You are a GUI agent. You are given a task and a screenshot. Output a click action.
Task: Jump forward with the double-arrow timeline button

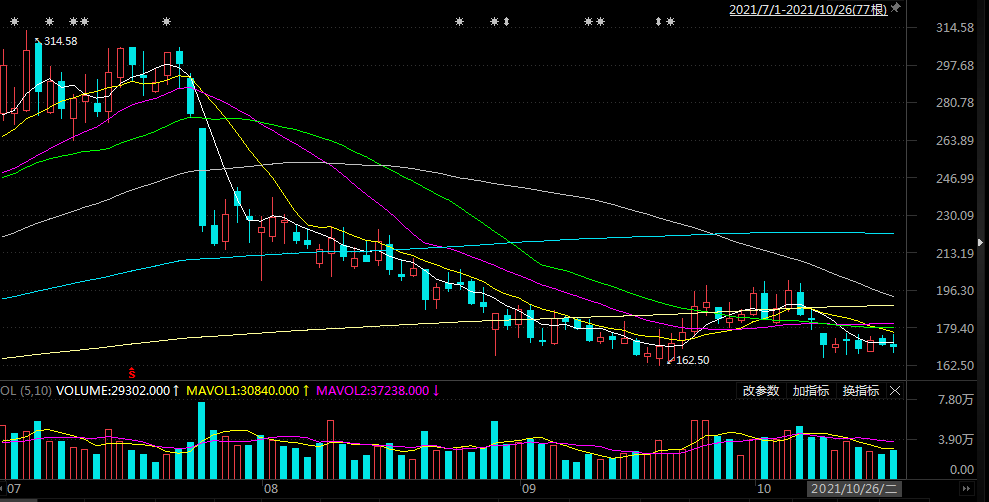(966, 488)
